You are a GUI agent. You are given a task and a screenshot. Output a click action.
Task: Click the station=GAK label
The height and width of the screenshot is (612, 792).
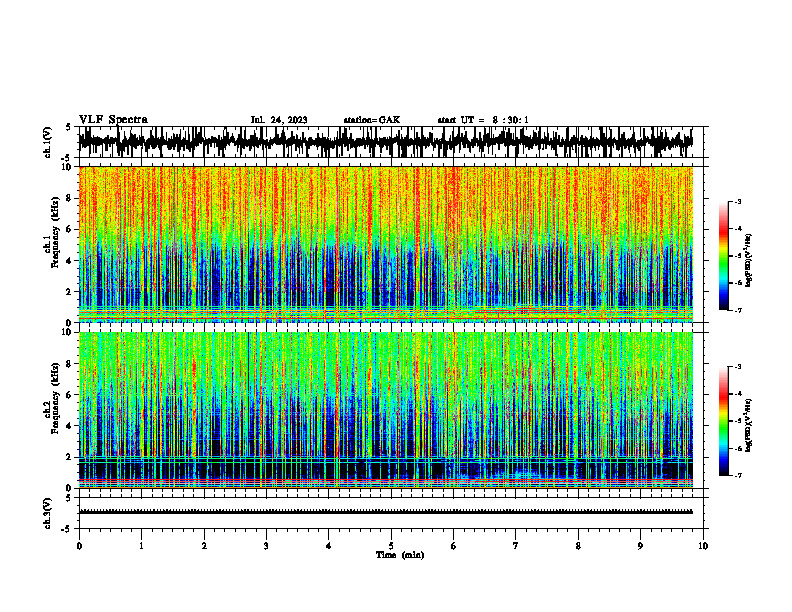point(372,120)
